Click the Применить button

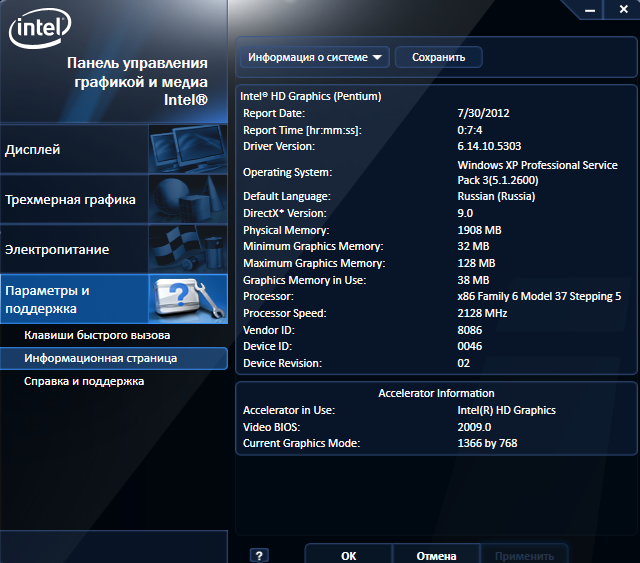coord(524,555)
